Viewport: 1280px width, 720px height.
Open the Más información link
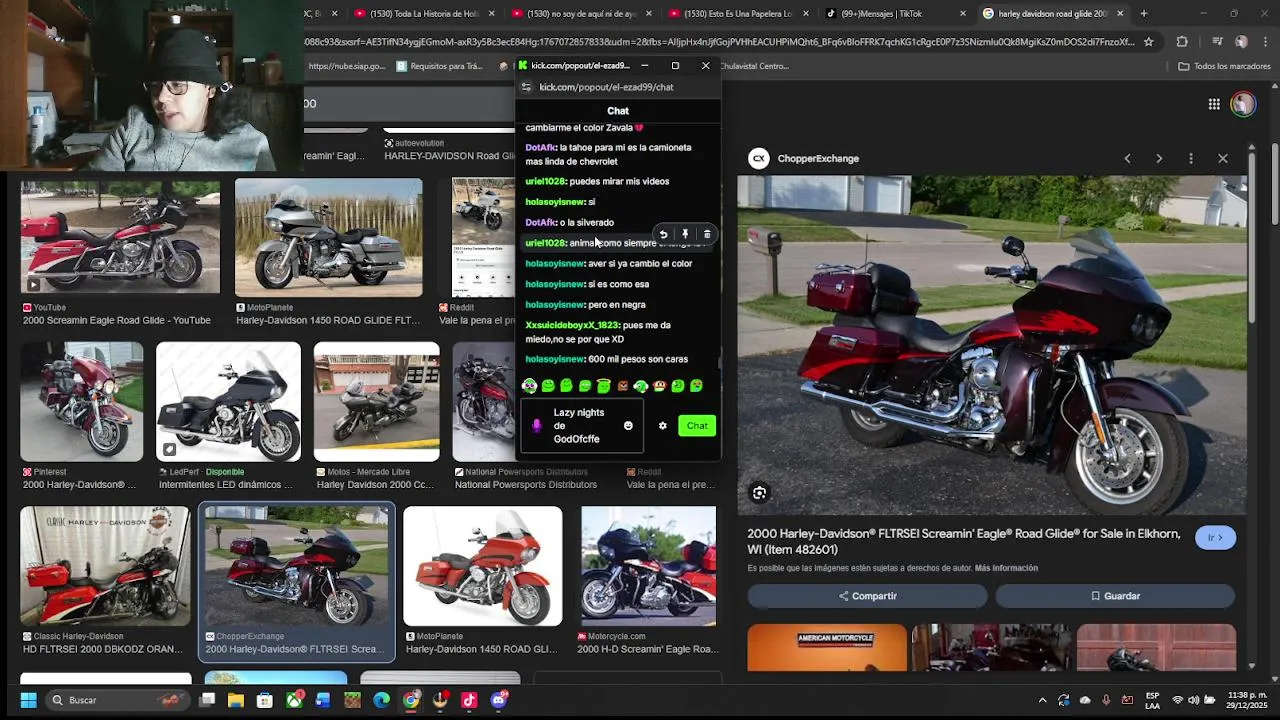1006,568
